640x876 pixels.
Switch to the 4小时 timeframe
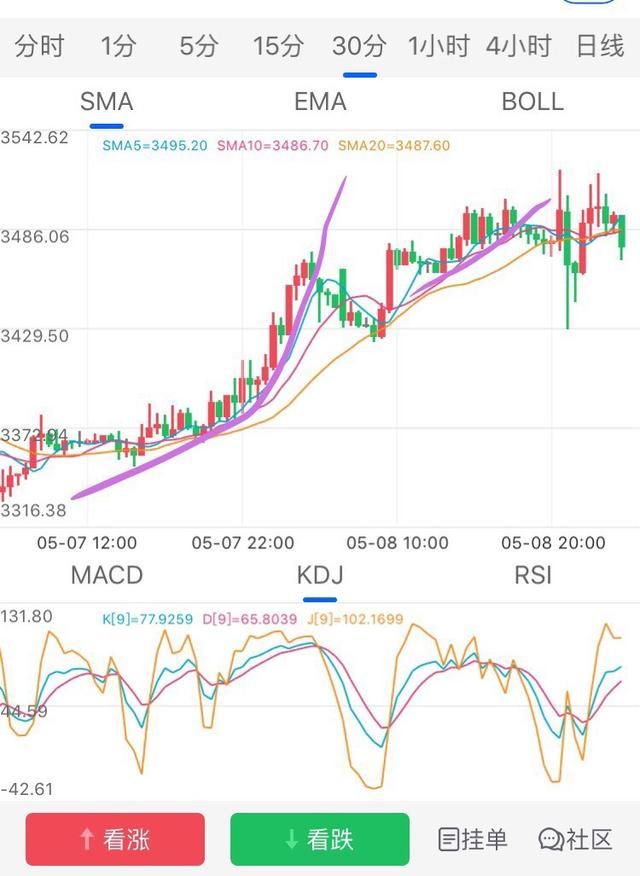tap(518, 46)
